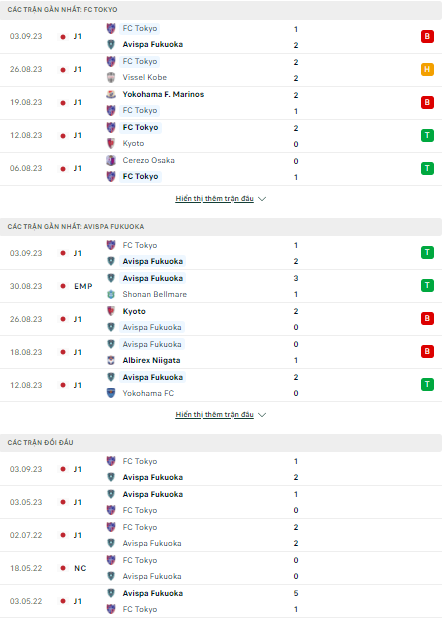Click the Vissel Kobe team crest
Viewport: 443px width, 621px height.
point(111,77)
